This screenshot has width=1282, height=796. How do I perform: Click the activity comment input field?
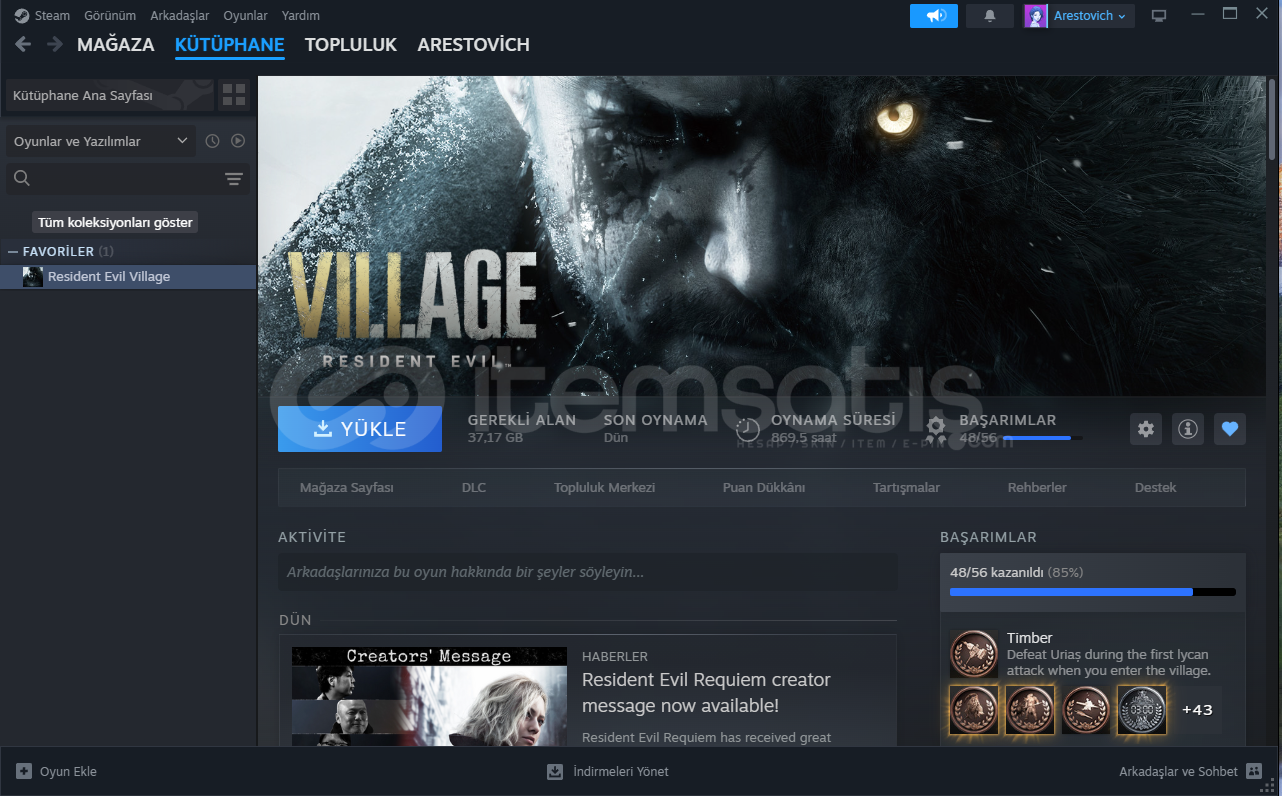(x=588, y=573)
